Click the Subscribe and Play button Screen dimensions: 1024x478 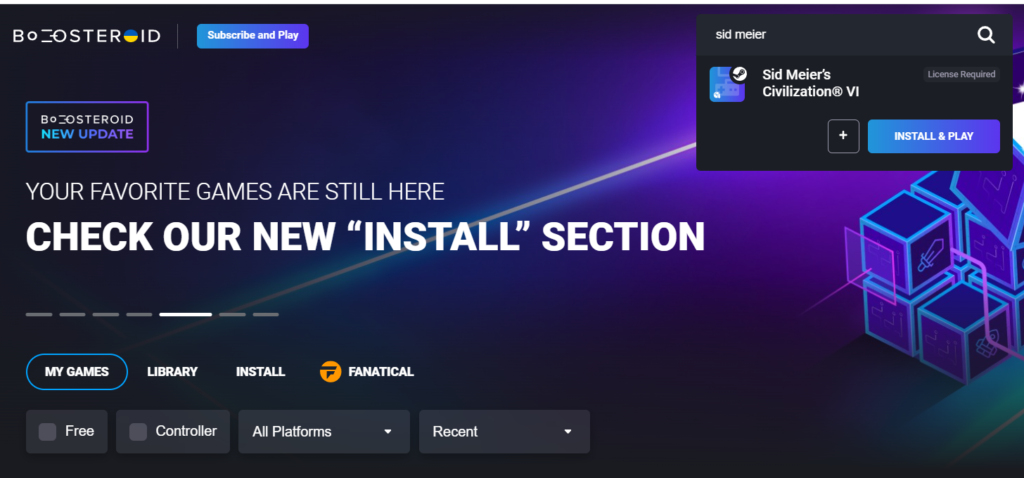point(253,36)
